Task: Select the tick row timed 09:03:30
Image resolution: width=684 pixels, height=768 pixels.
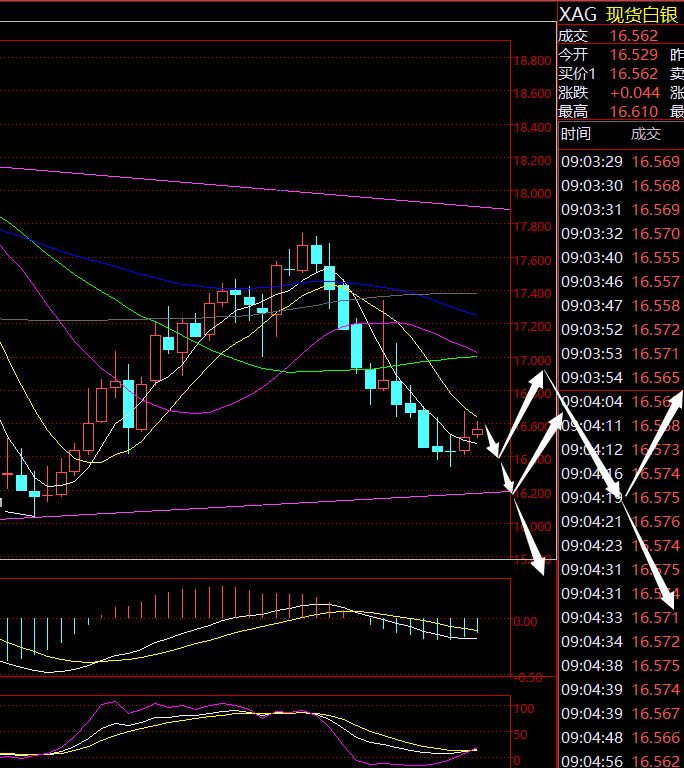Action: pyautogui.click(x=621, y=186)
